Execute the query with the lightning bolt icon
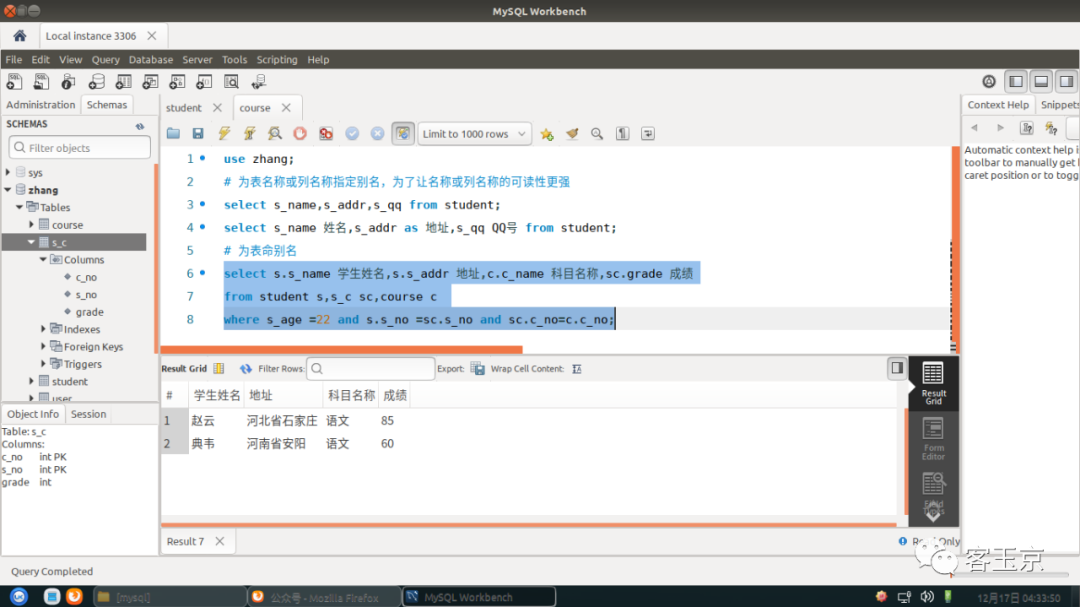 tap(224, 134)
